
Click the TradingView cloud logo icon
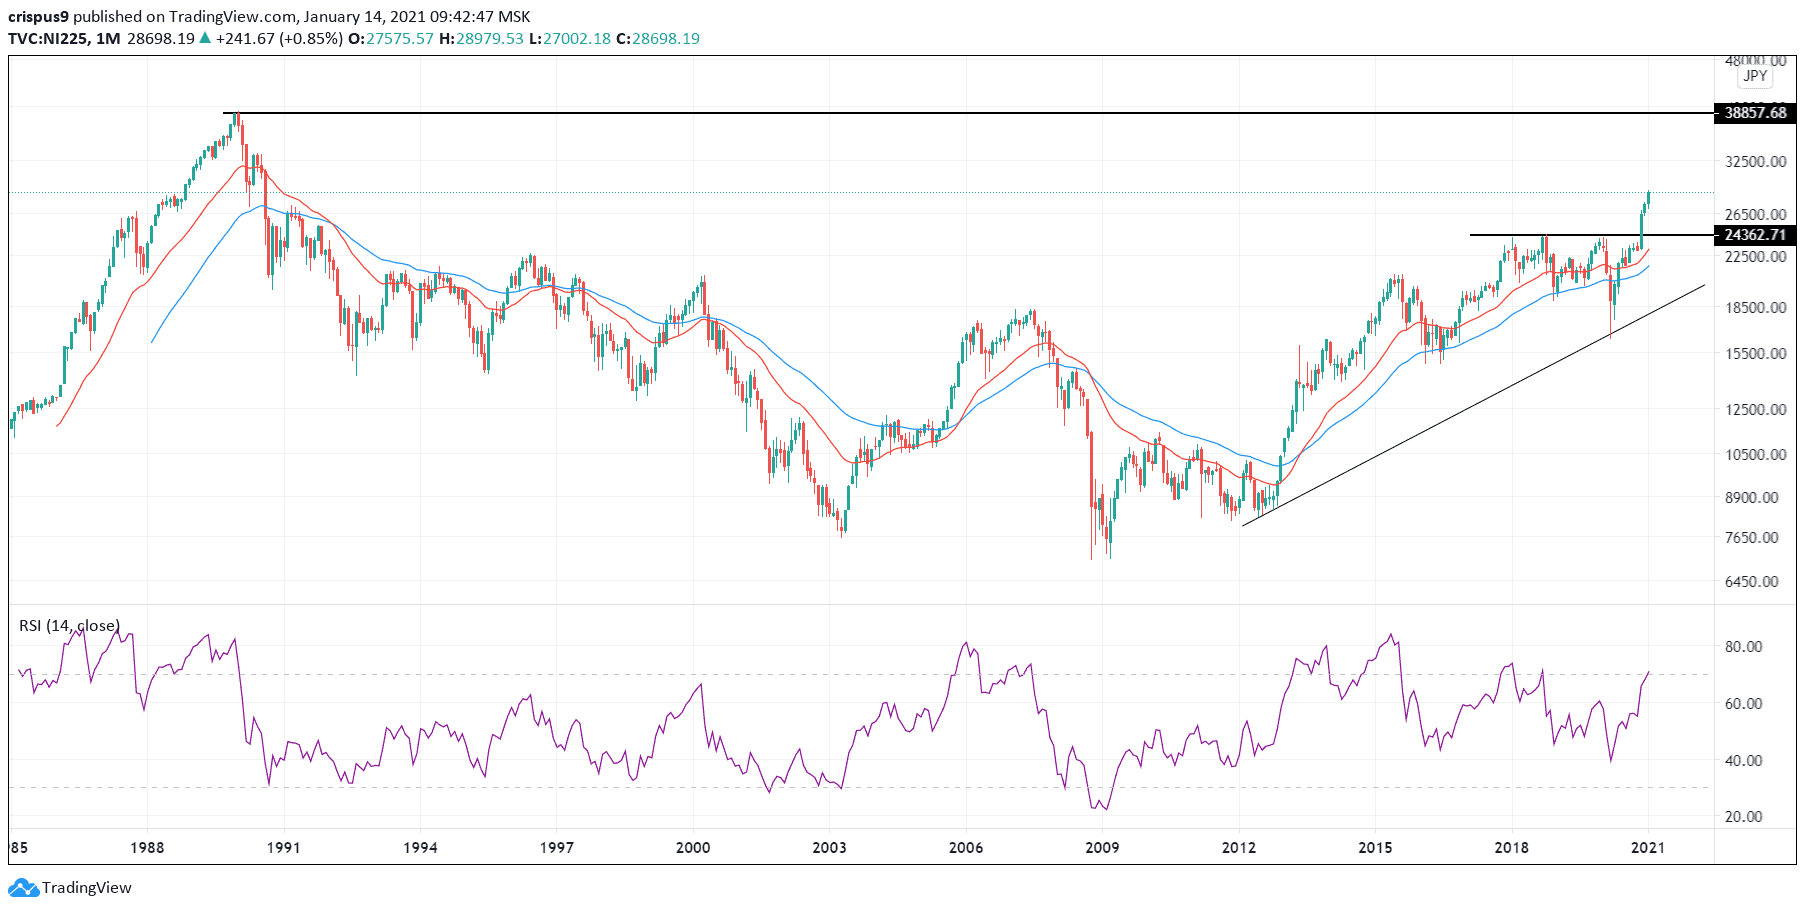(23, 888)
